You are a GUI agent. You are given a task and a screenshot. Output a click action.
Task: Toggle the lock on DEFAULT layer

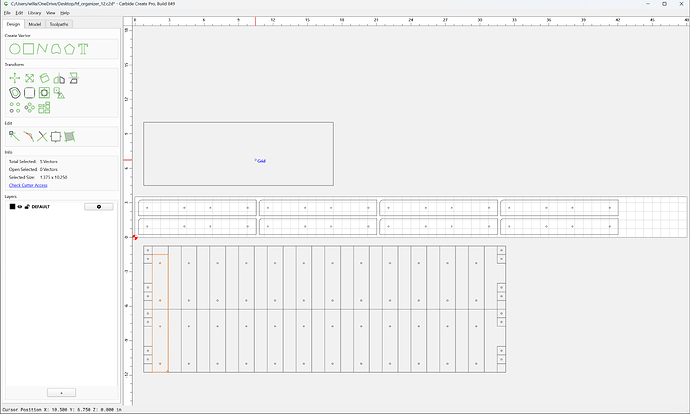[27, 207]
